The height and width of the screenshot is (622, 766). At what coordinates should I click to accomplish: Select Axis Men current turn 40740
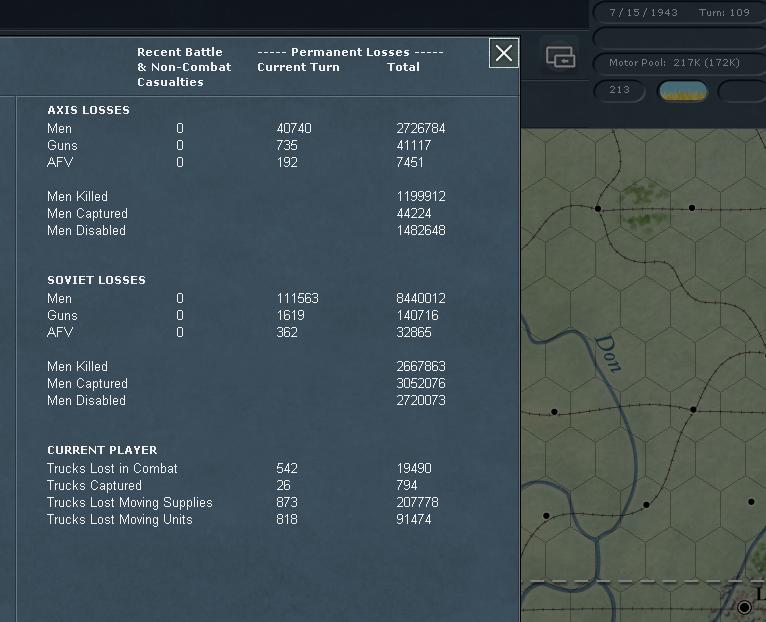(294, 129)
